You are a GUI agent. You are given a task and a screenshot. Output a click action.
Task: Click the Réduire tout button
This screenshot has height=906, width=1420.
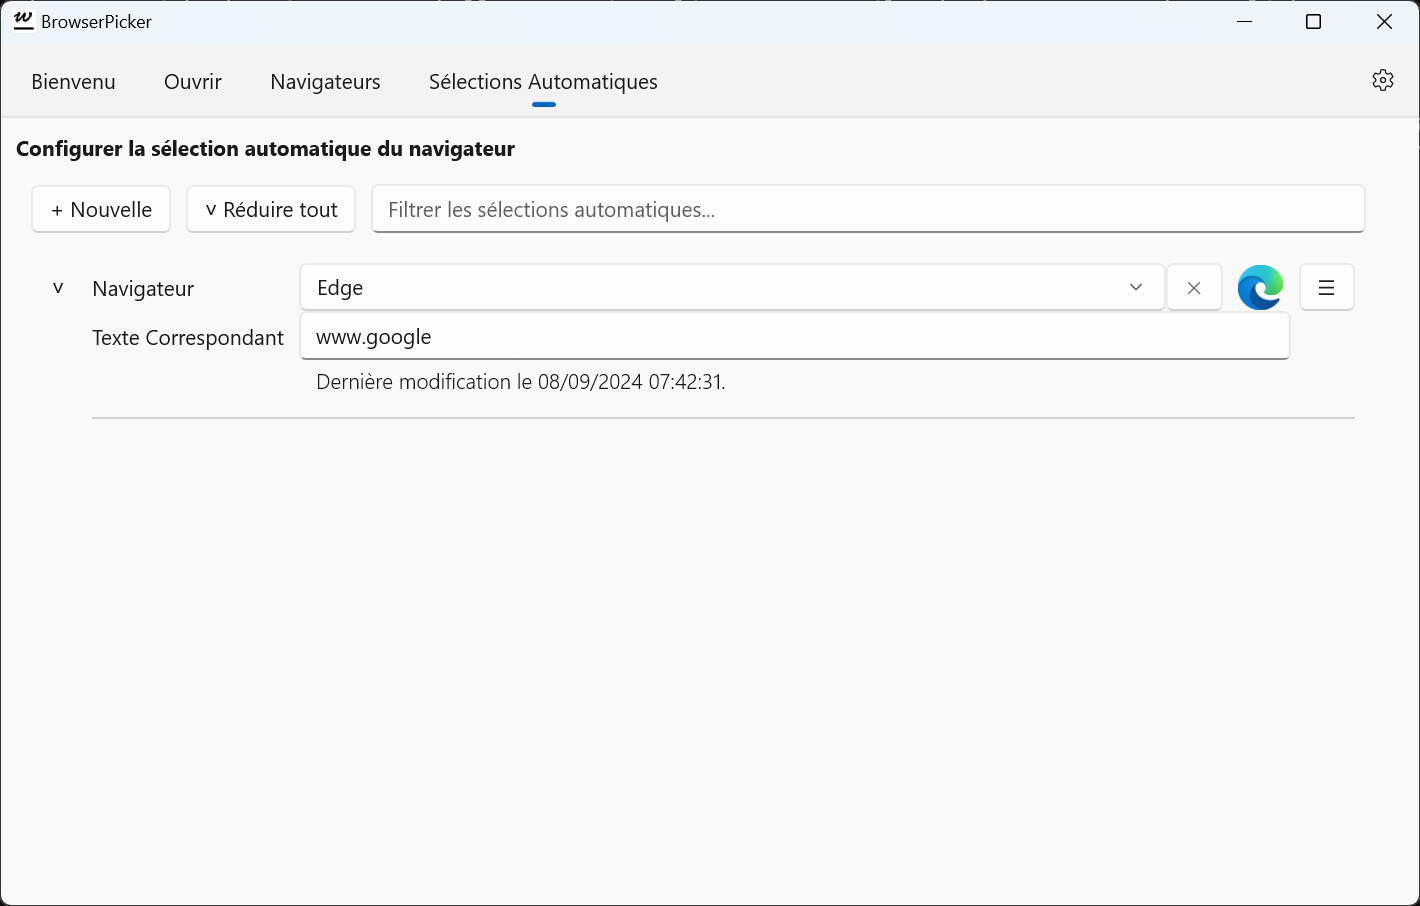pyautogui.click(x=271, y=210)
